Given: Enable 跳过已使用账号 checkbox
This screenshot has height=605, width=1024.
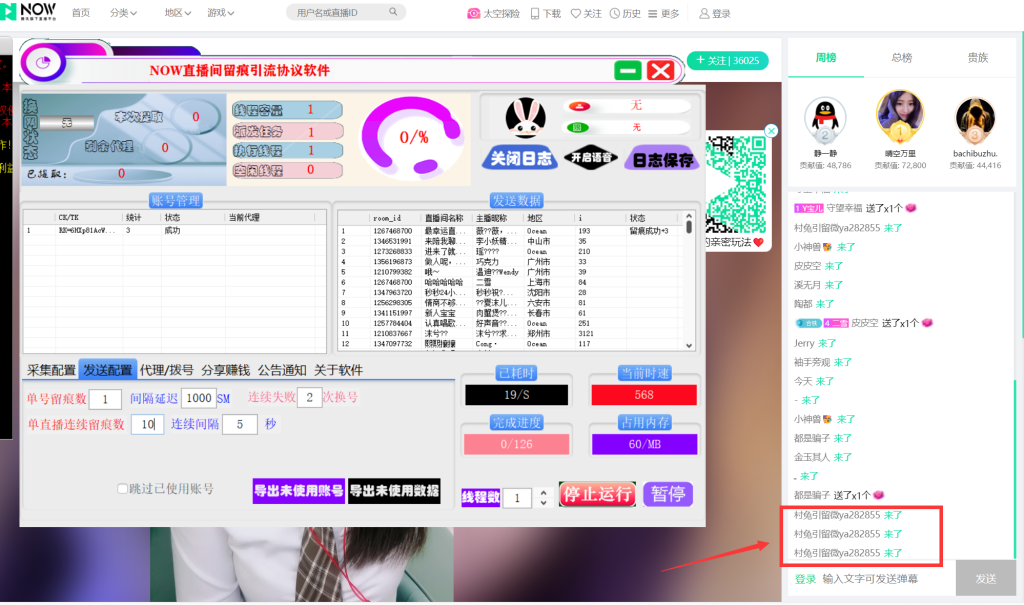Looking at the screenshot, I should click(123, 489).
